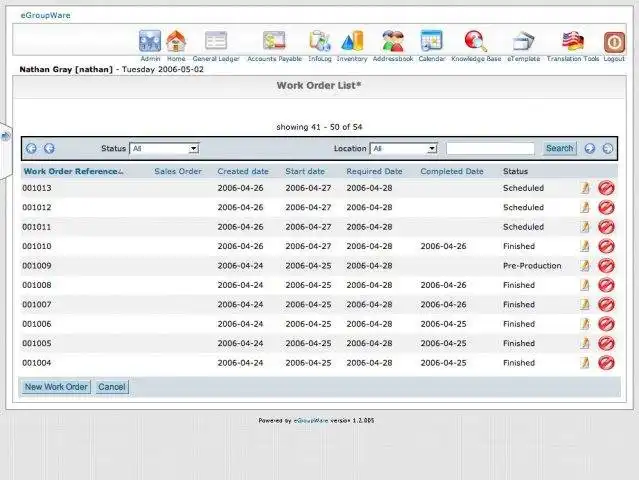Delete work order 001012
639x480 pixels.
[606, 207]
